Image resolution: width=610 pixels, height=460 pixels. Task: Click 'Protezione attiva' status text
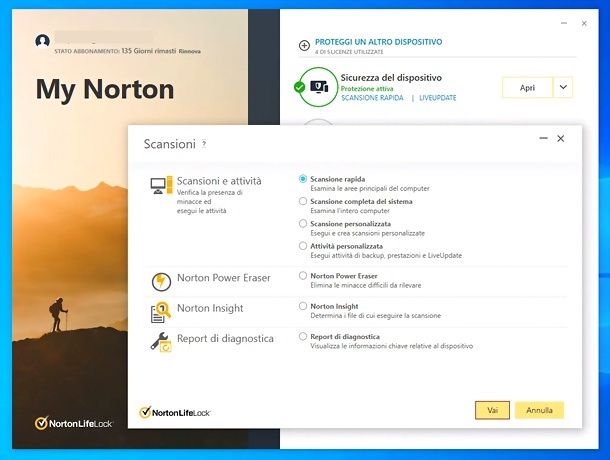click(x=367, y=89)
